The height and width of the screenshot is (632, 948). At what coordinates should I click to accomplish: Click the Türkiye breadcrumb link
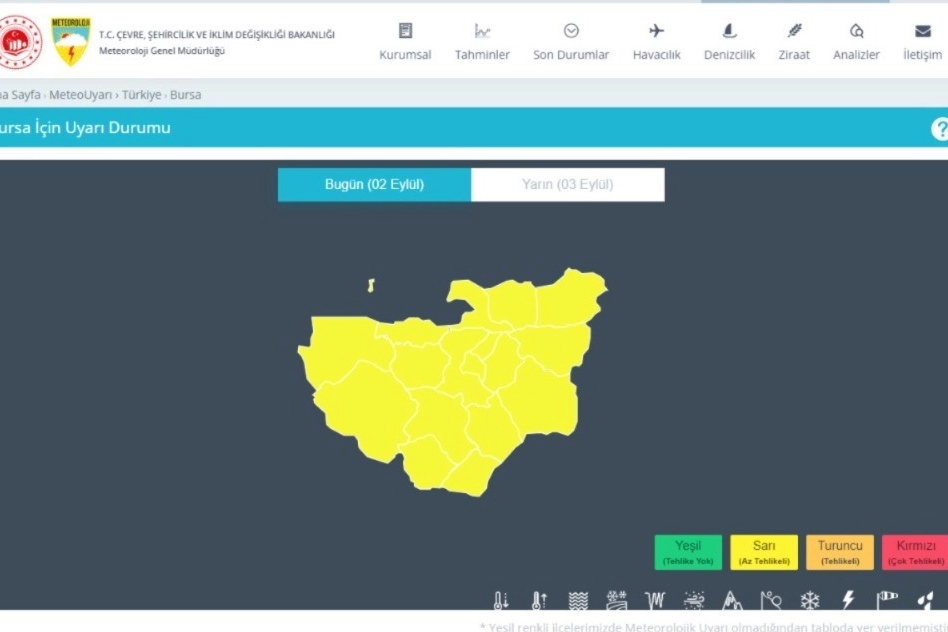pyautogui.click(x=141, y=95)
